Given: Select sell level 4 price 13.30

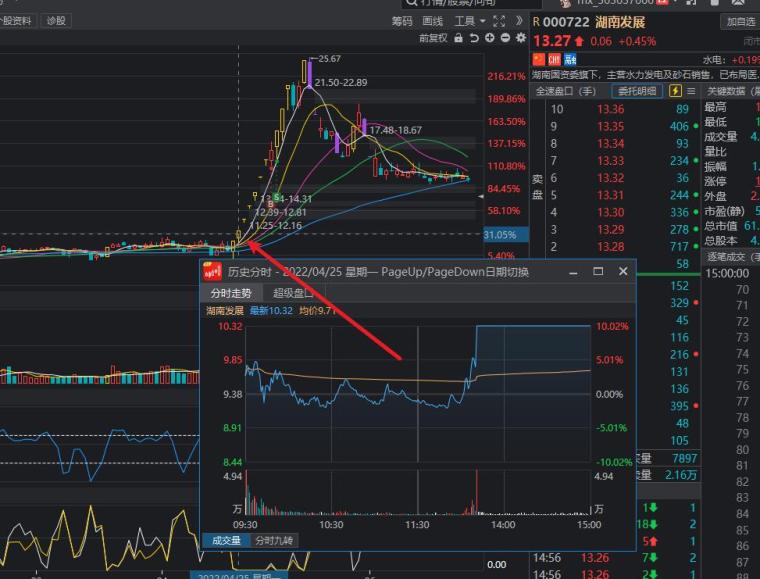Looking at the screenshot, I should (610, 212).
